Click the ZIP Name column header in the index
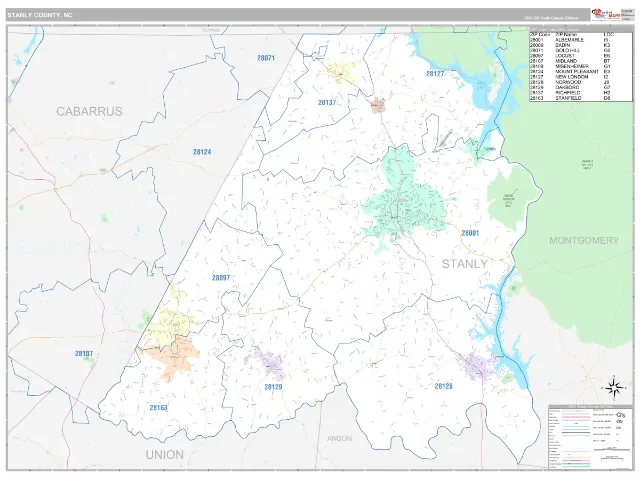This screenshot has width=640, height=480. (565, 35)
